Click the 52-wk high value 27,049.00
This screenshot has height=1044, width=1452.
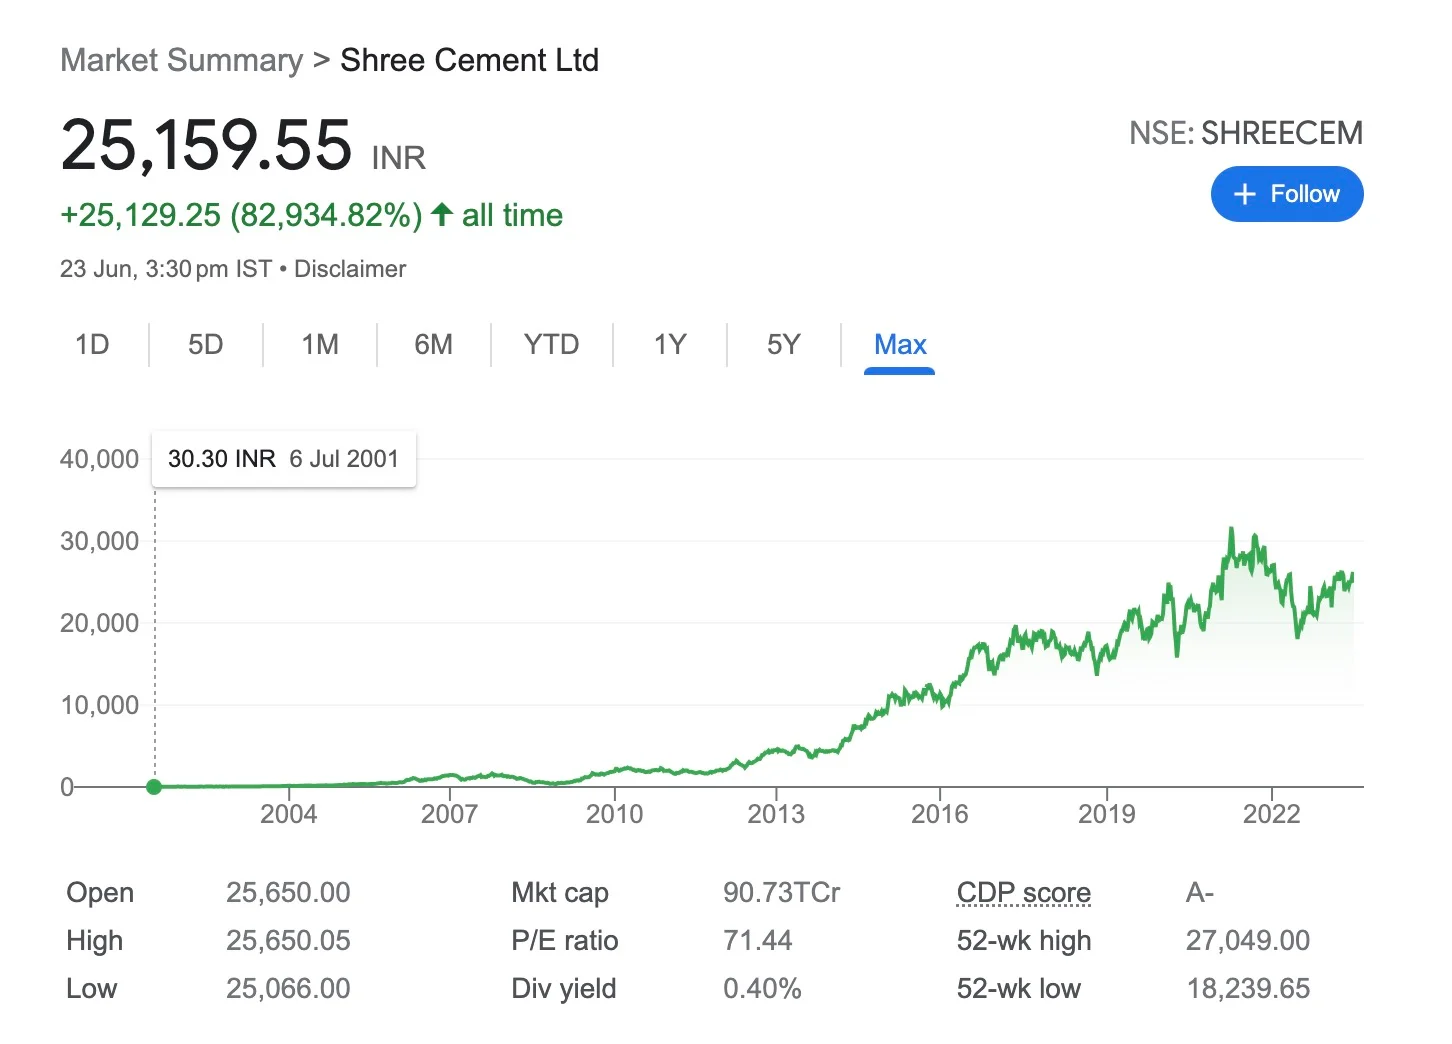click(1248, 940)
